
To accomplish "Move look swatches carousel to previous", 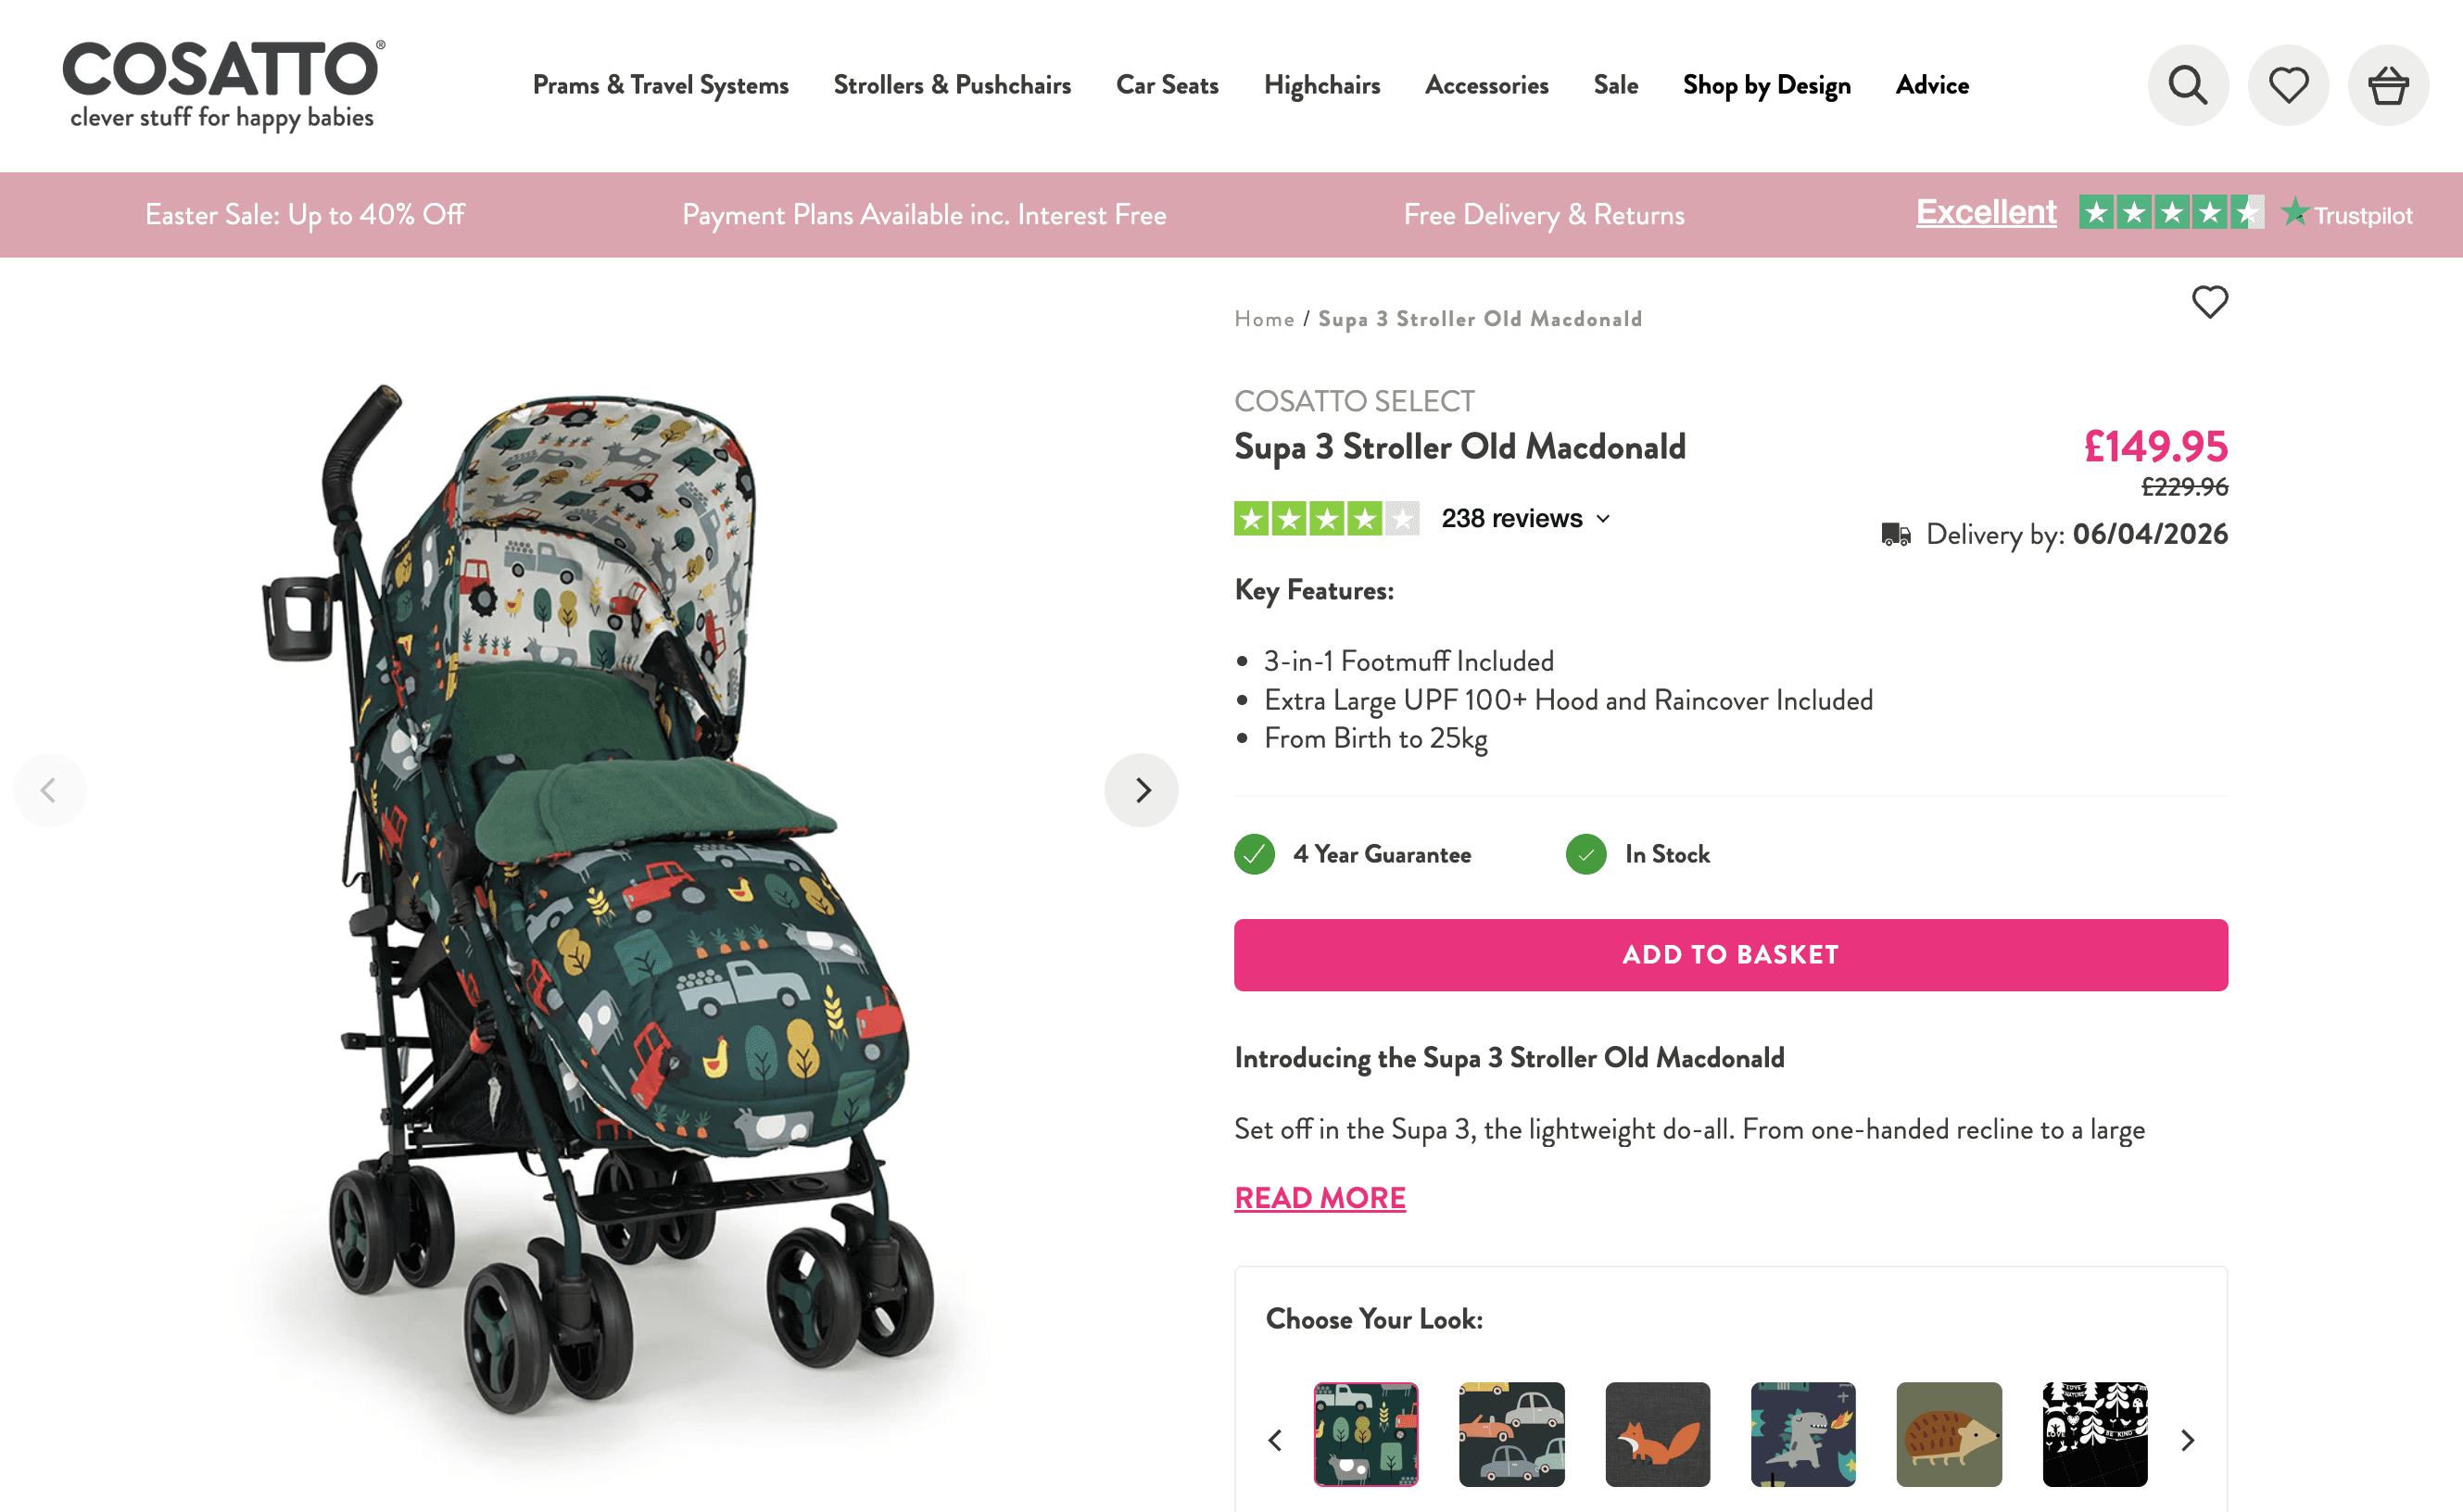I will coord(1275,1440).
